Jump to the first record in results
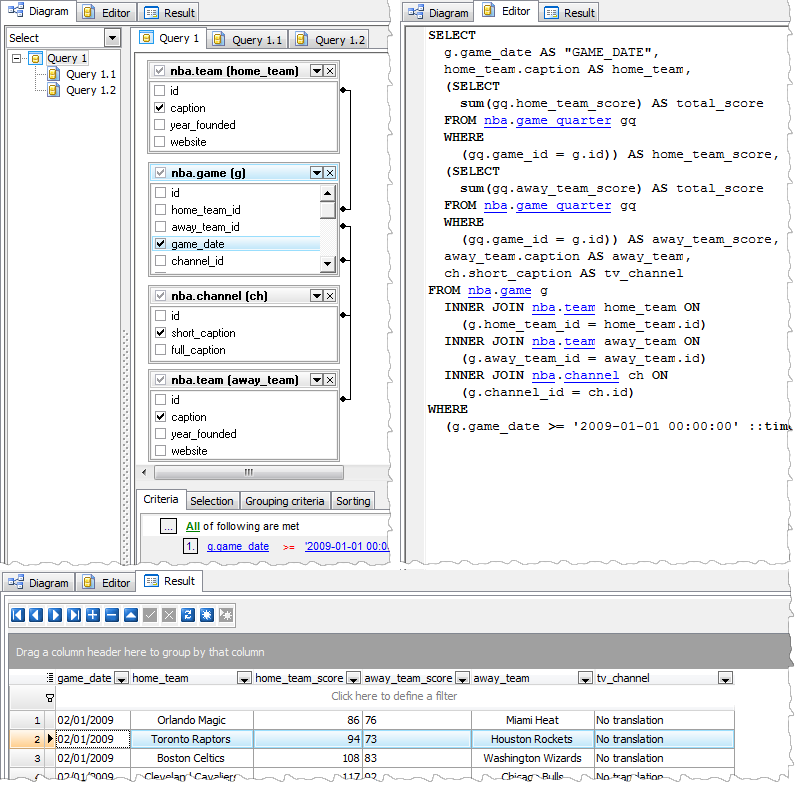800x785 pixels. [18, 614]
